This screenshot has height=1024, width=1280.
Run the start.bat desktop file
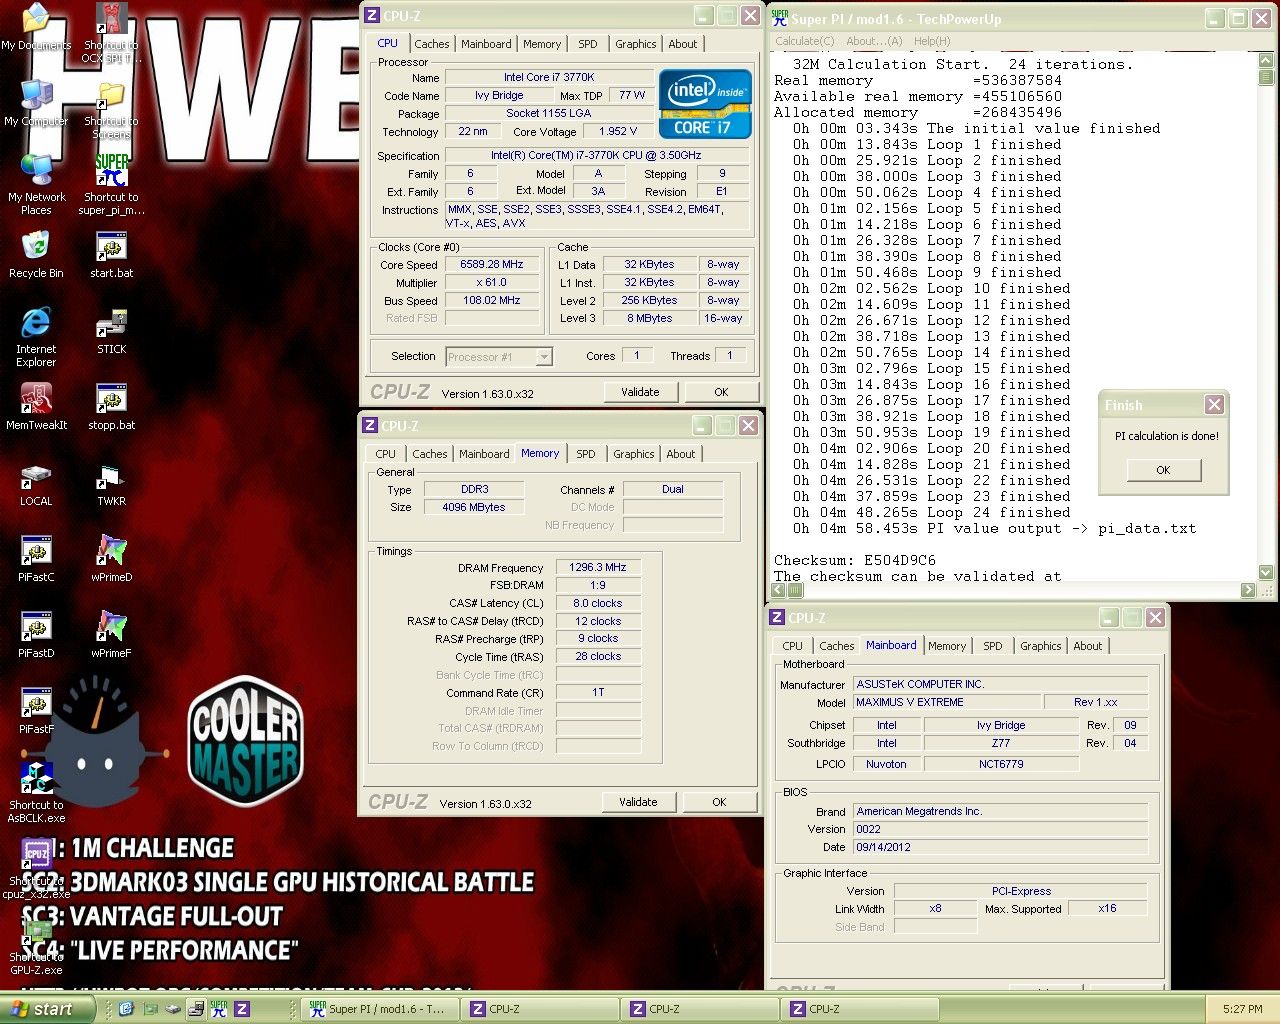pyautogui.click(x=111, y=255)
